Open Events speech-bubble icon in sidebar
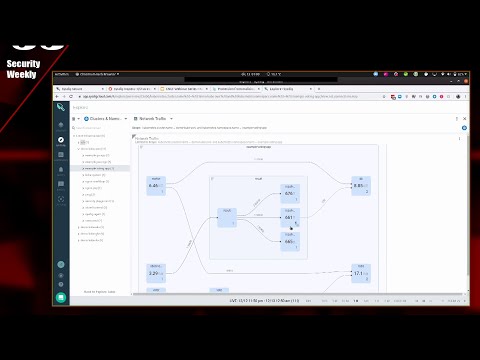Viewport: 480px width, 360px height. [x=61, y=185]
